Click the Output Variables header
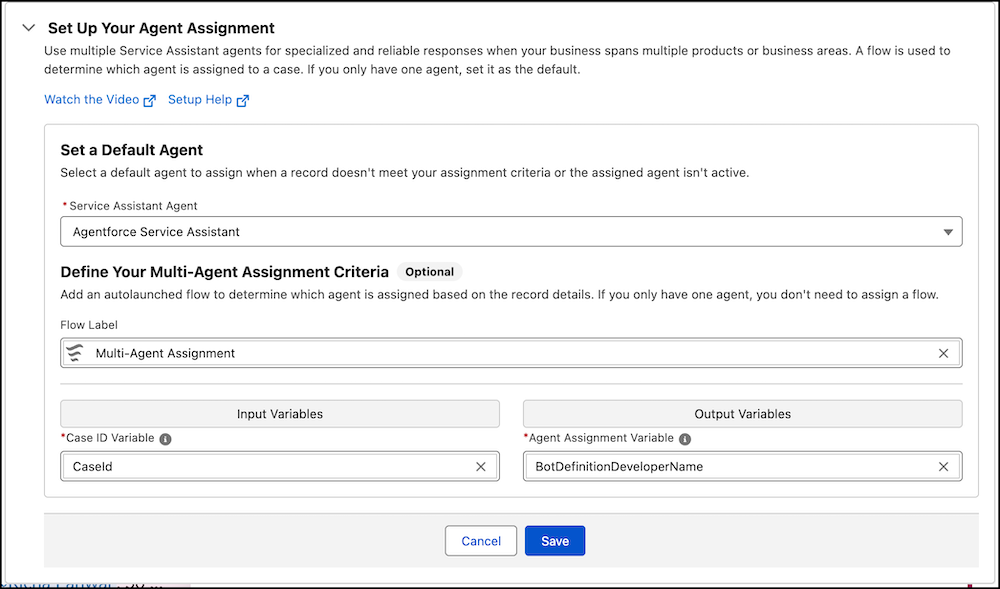This screenshot has width=1000, height=589. tap(742, 414)
